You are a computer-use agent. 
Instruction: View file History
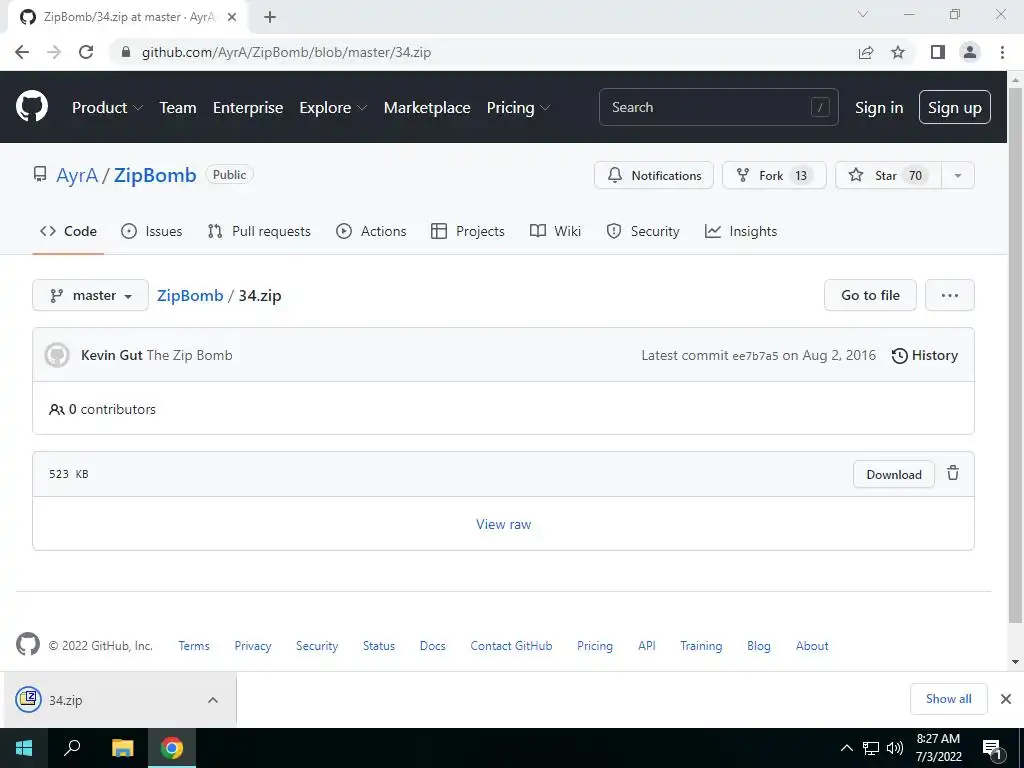(x=925, y=355)
